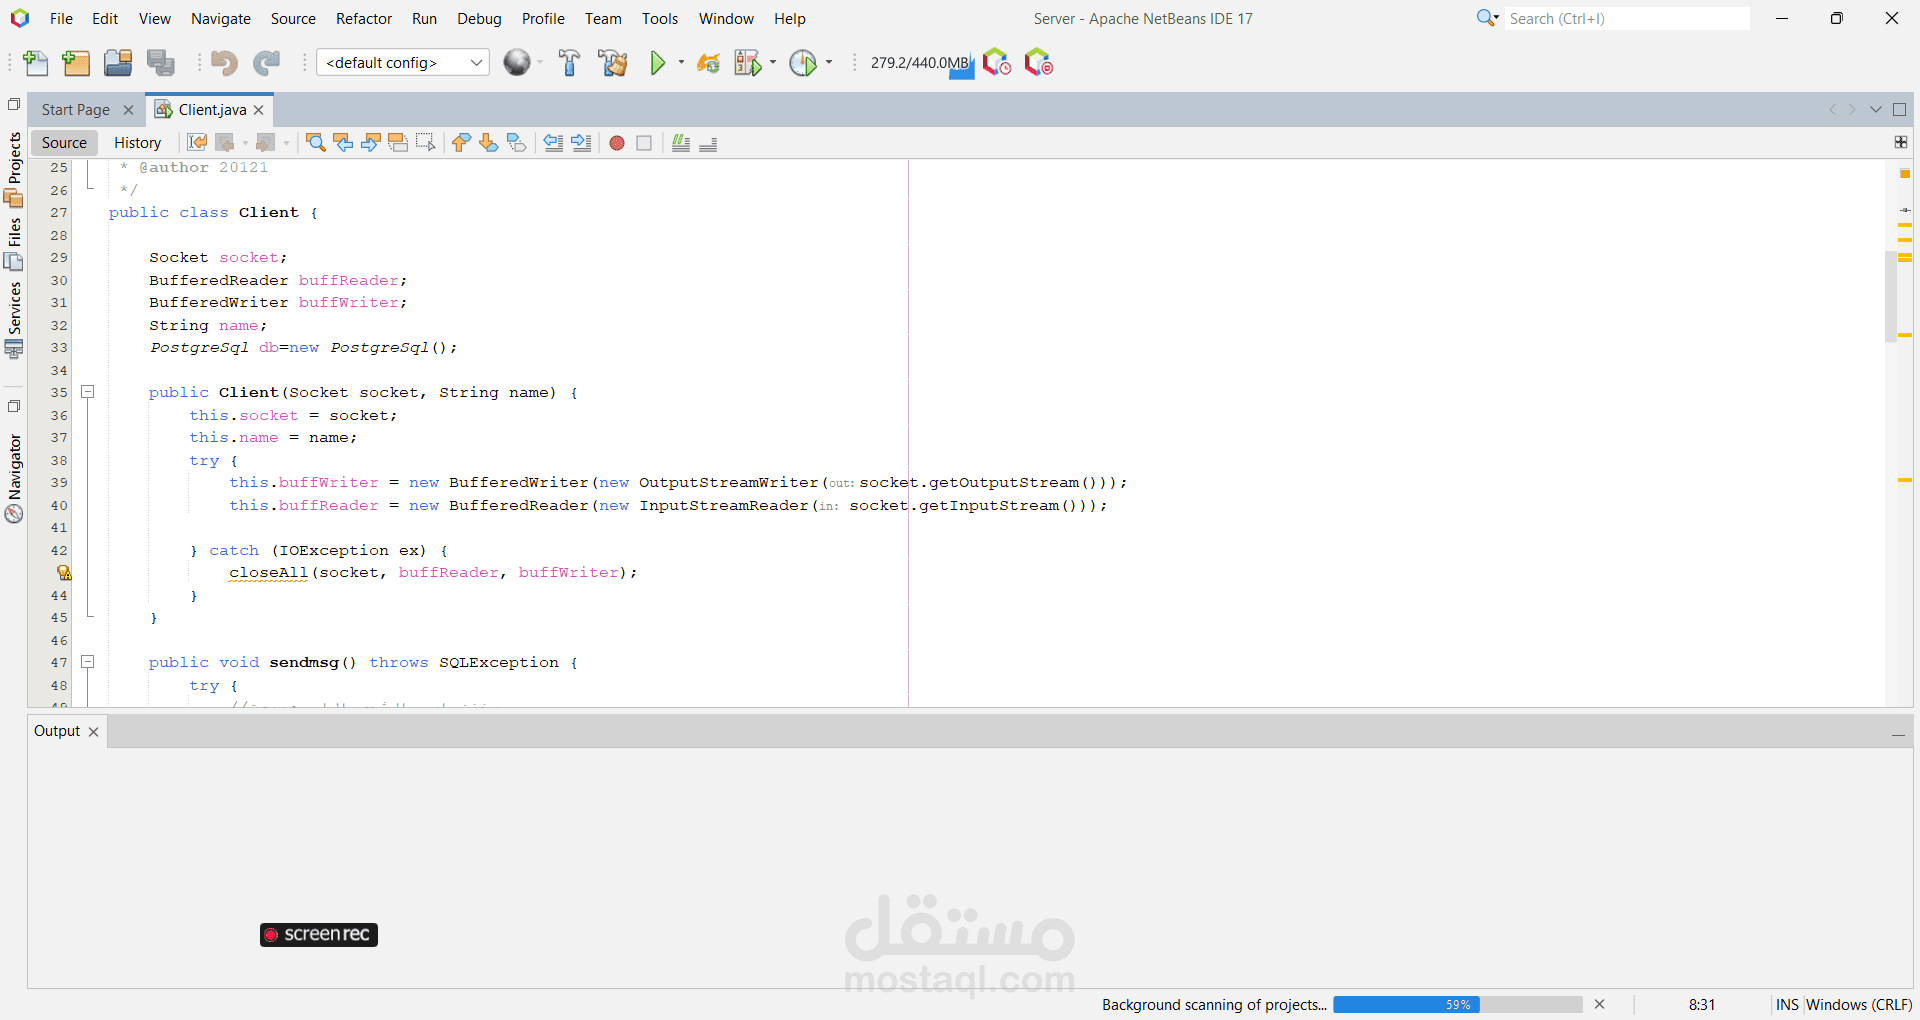Toggle highlight search in editor toolbar
Image resolution: width=1920 pixels, height=1020 pixels.
398,143
